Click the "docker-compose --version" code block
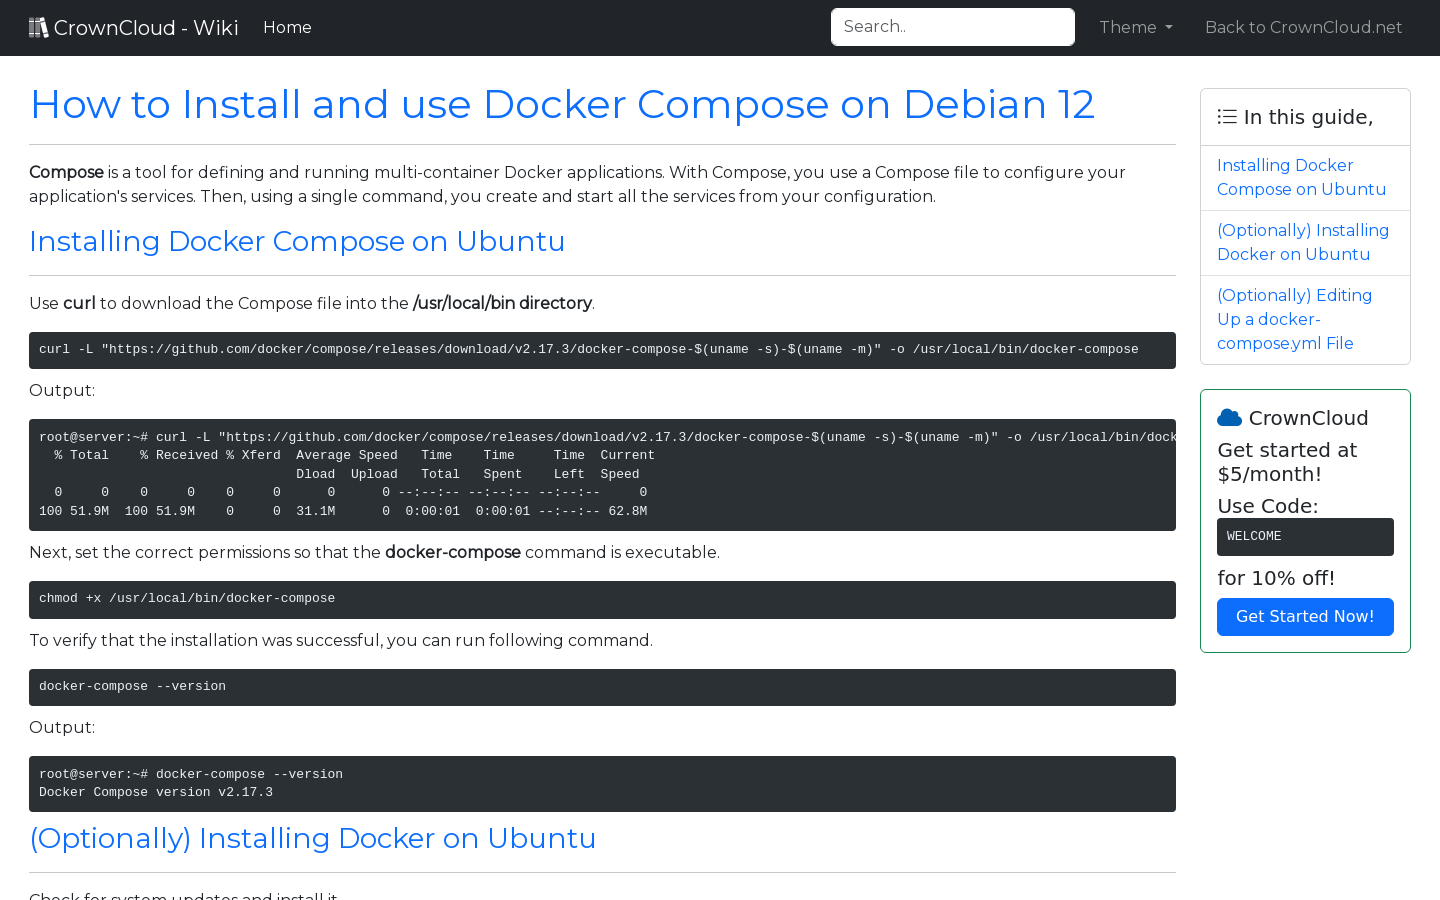 pyautogui.click(x=602, y=687)
